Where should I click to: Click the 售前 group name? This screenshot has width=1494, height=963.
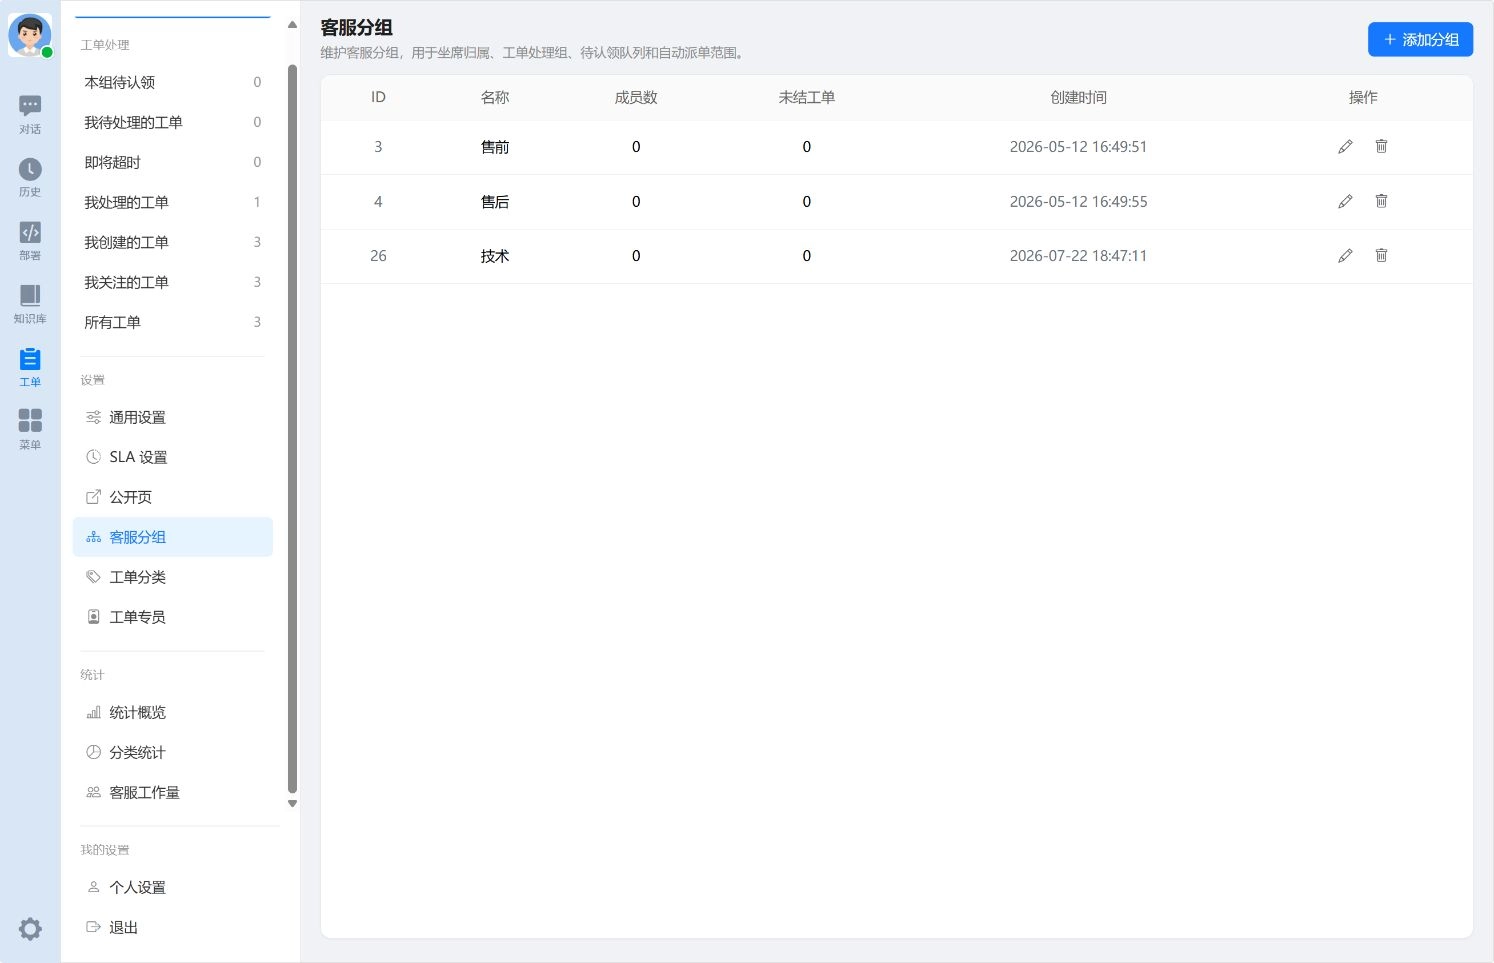495,147
